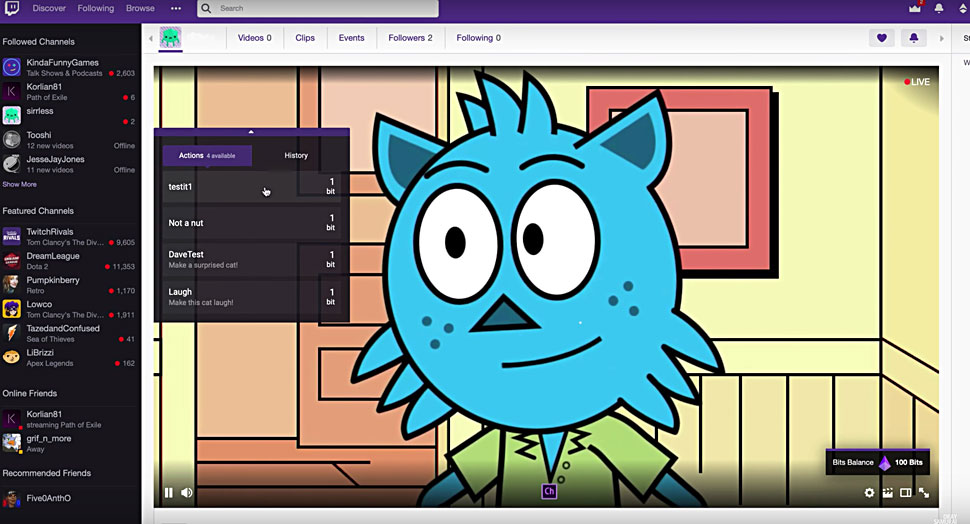
Task: Open Korlian81 in Online Friends
Action: tap(69, 419)
